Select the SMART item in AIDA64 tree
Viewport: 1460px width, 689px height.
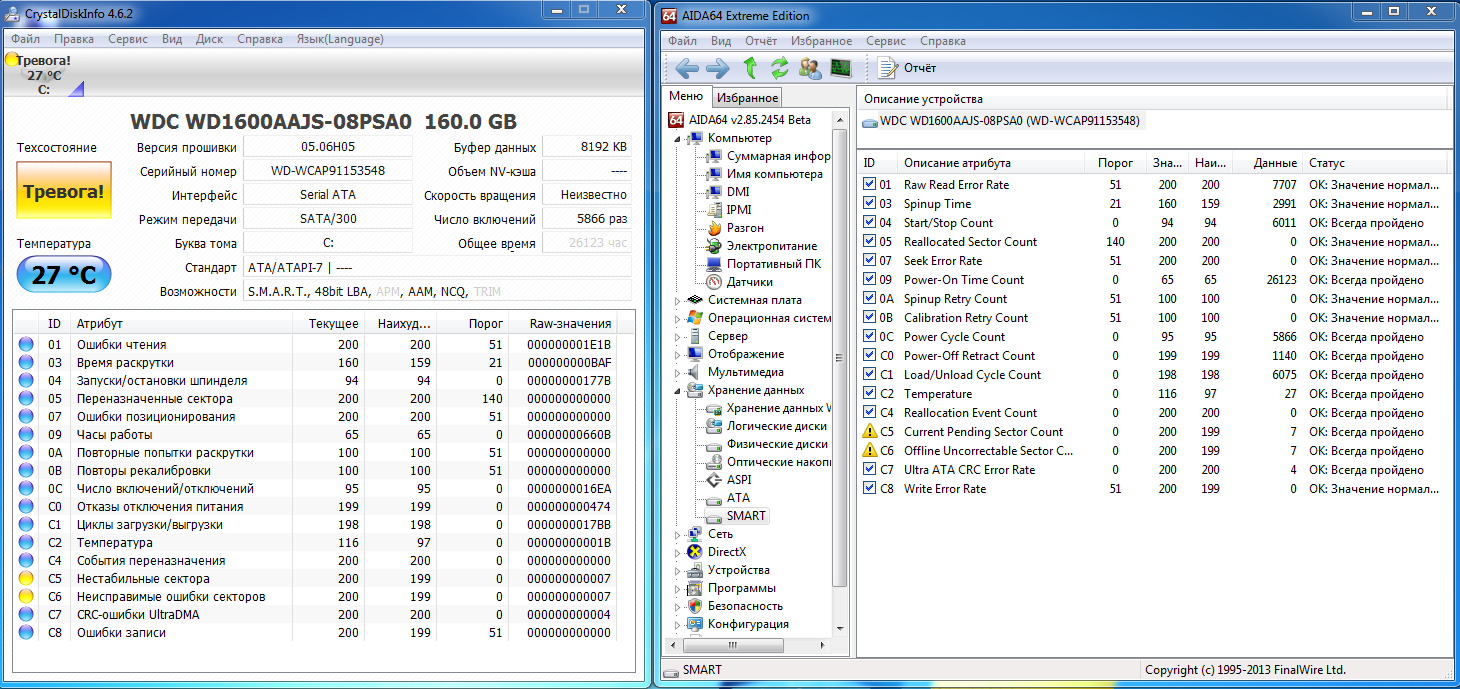[x=746, y=516]
